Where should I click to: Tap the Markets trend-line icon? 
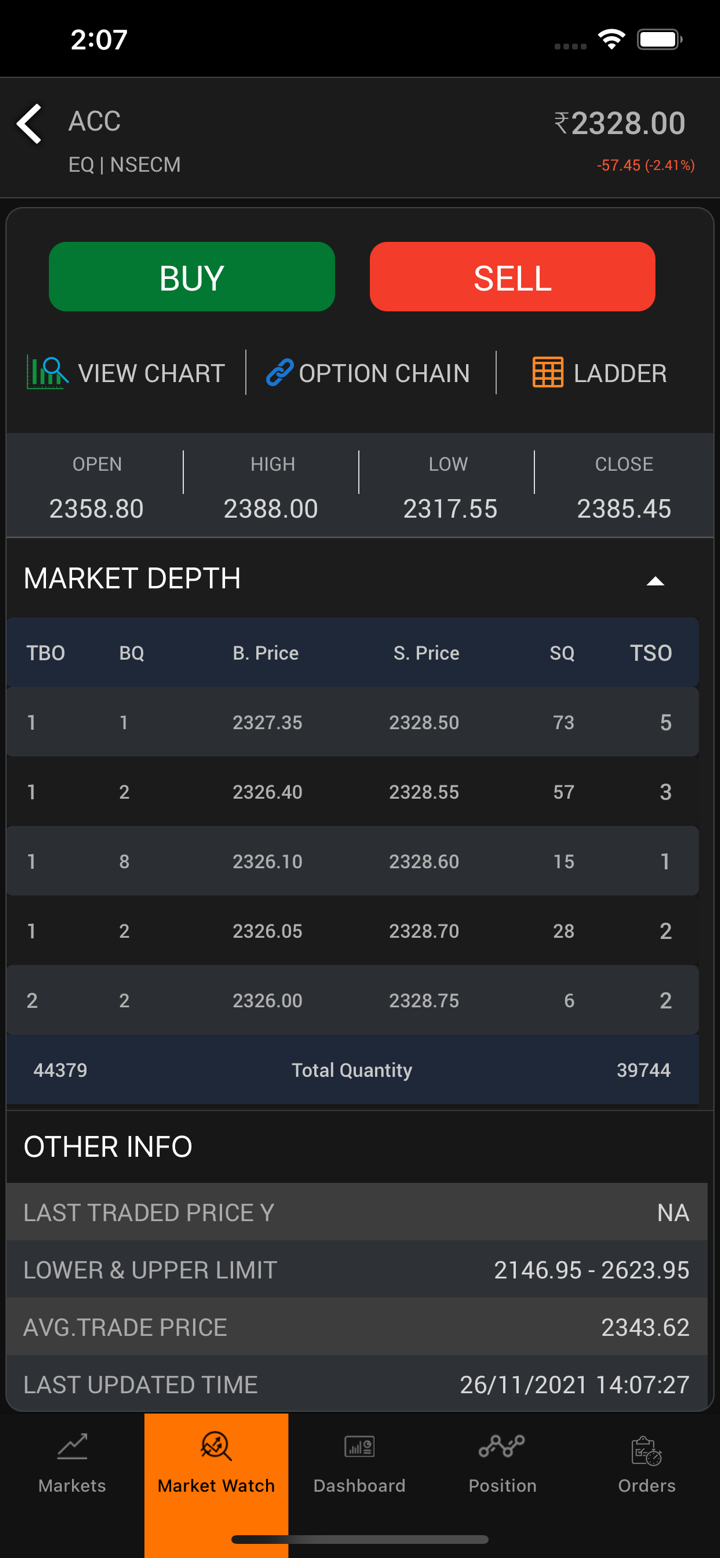pos(72,1446)
